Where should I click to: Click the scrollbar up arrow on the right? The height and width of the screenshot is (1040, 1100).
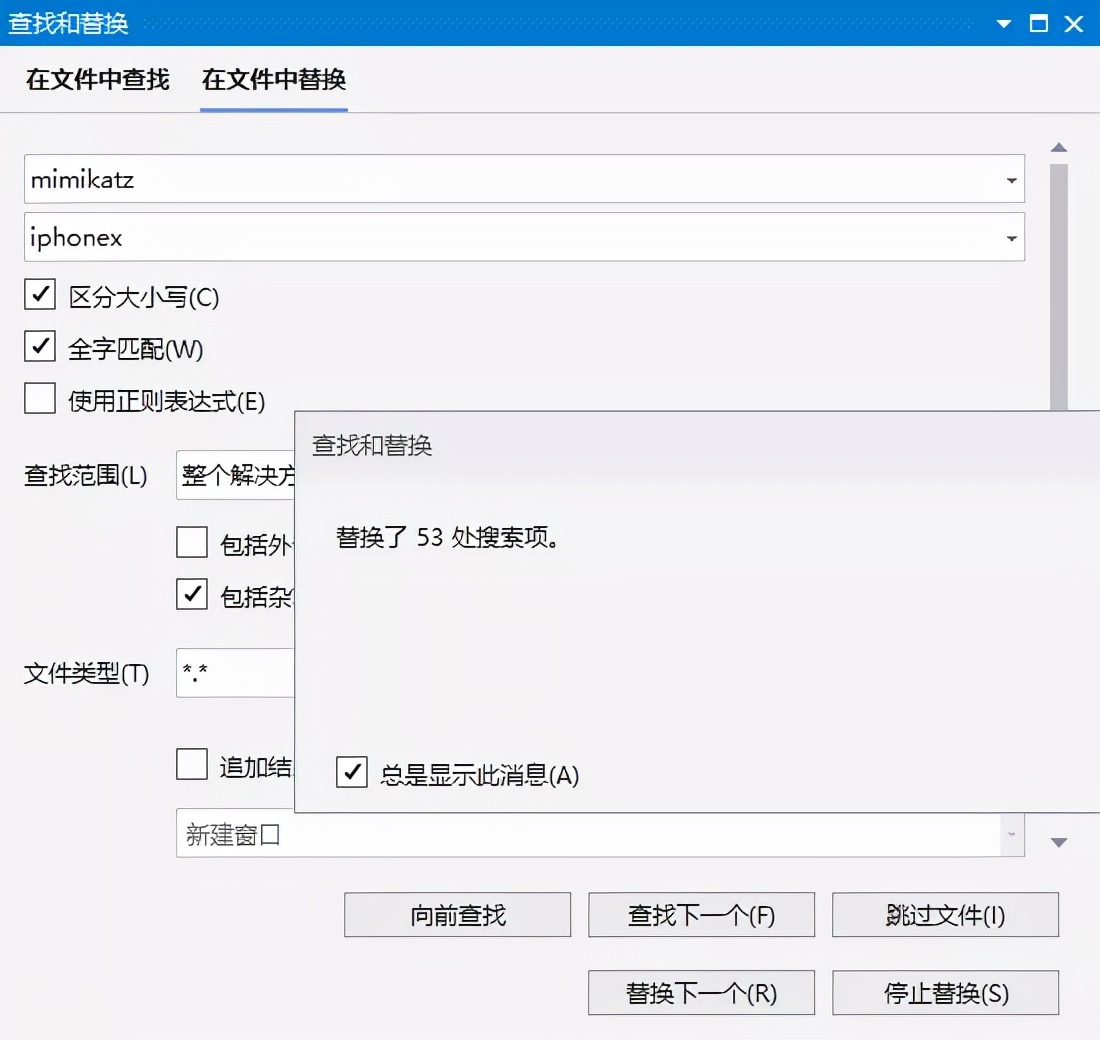tap(1060, 147)
